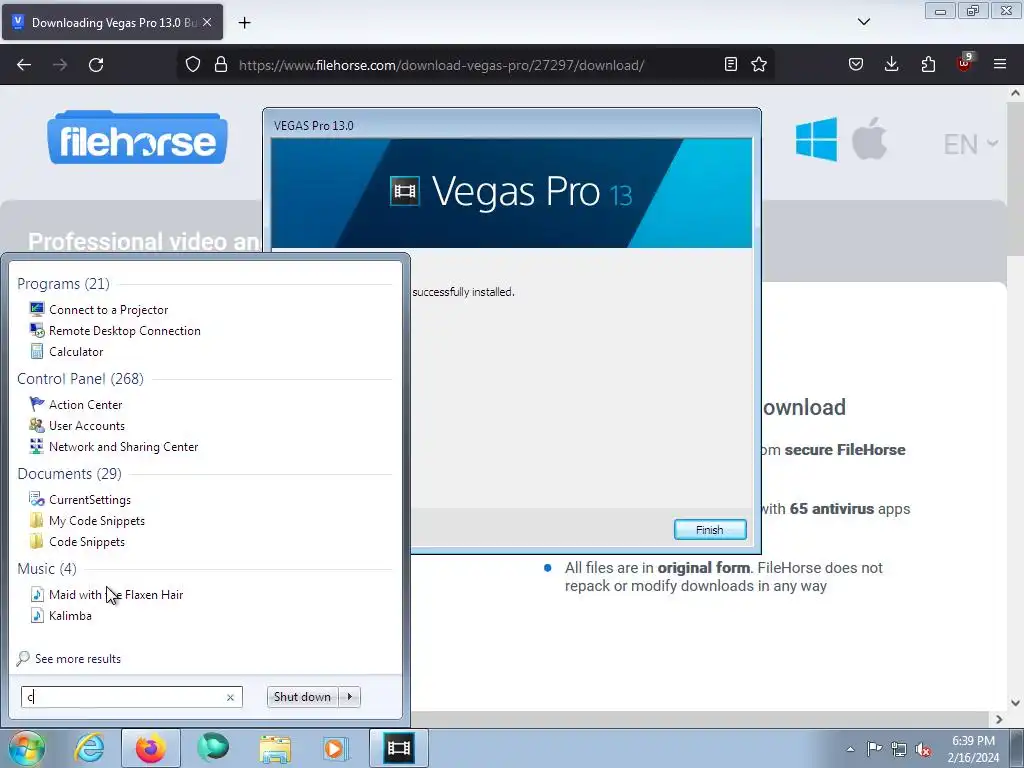Screen dimensions: 1024x768
Task: Open the EN language dropdown
Action: tap(970, 144)
